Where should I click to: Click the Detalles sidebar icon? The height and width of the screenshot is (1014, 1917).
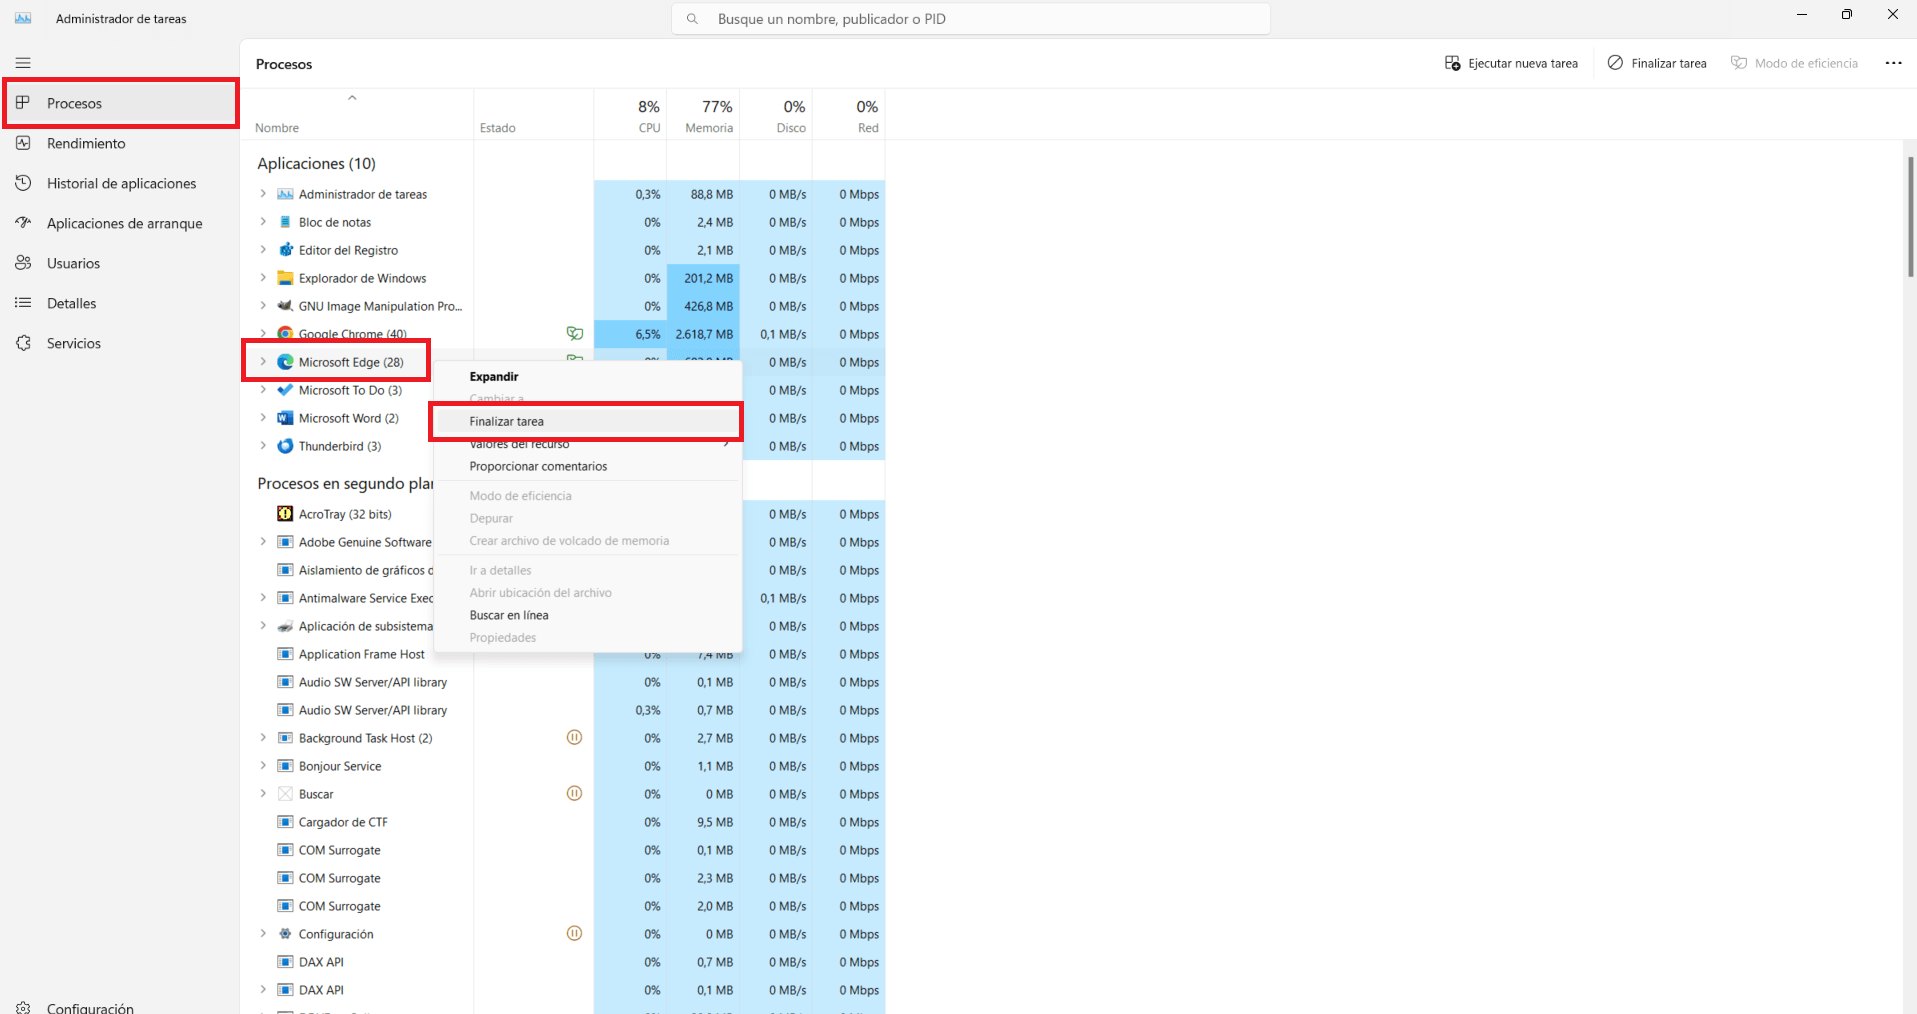23,303
